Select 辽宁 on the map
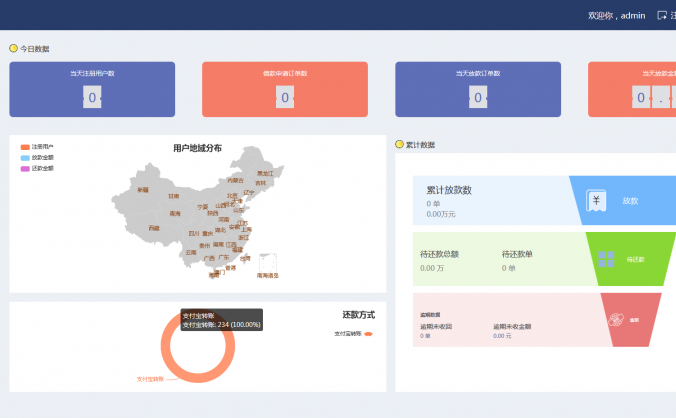The width and height of the screenshot is (676, 418). click(249, 192)
